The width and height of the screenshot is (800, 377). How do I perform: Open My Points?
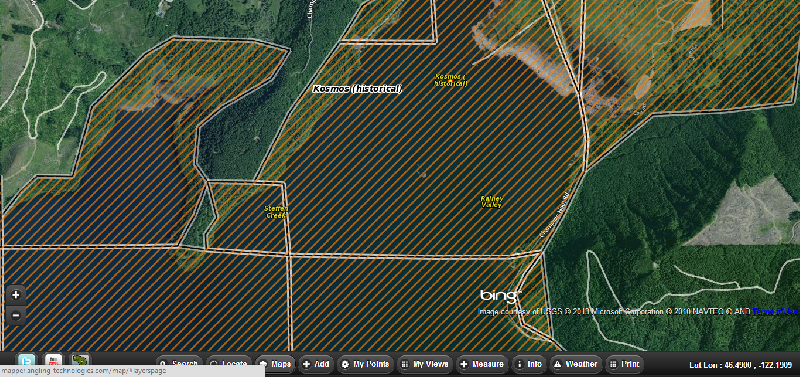click(x=365, y=364)
